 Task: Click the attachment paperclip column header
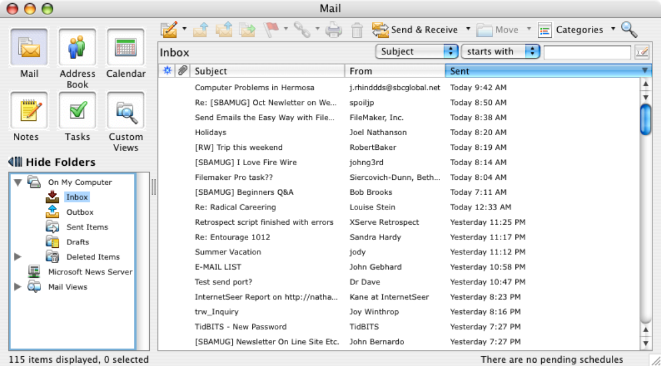tap(182, 71)
